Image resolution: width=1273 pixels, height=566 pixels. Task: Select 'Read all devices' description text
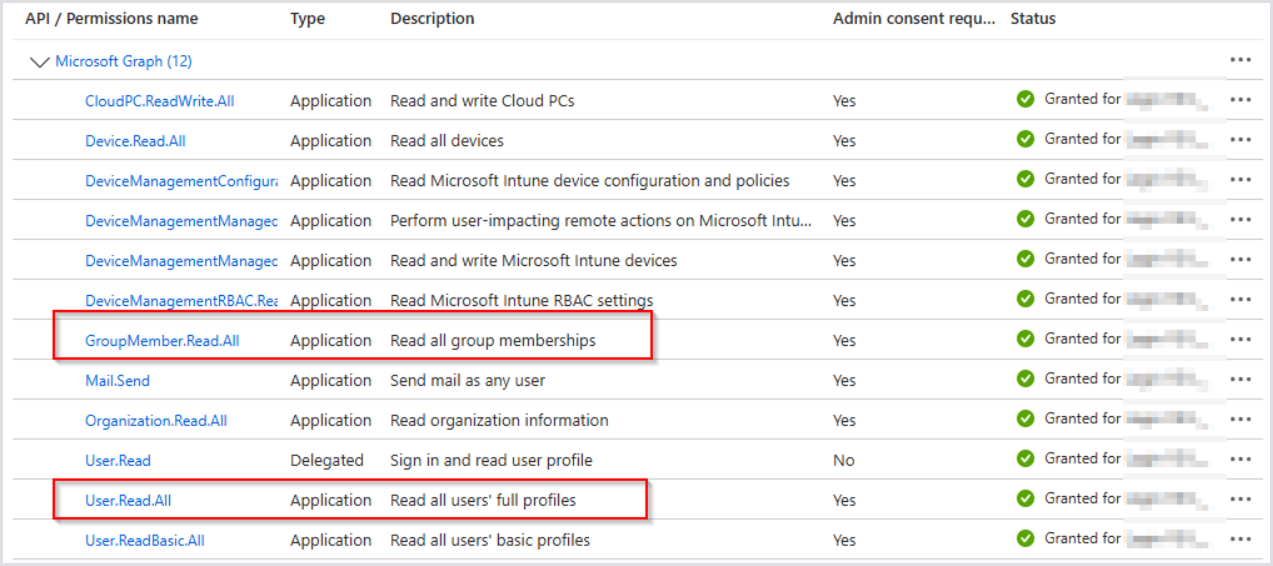click(447, 141)
